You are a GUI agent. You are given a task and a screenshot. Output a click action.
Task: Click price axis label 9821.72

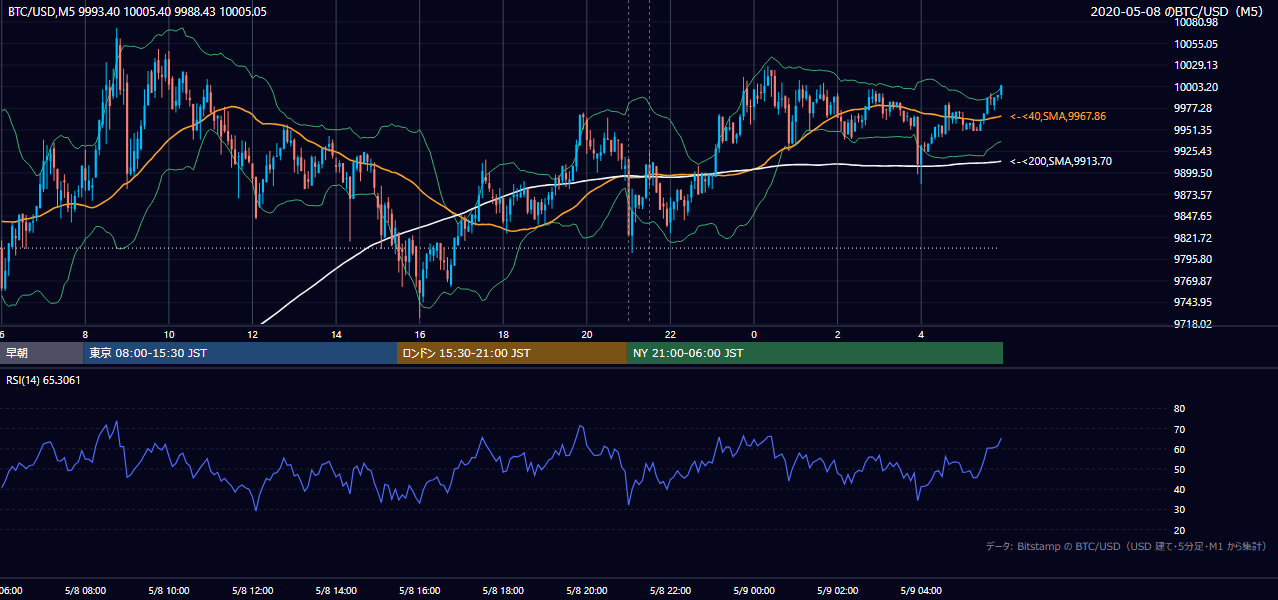1193,238
